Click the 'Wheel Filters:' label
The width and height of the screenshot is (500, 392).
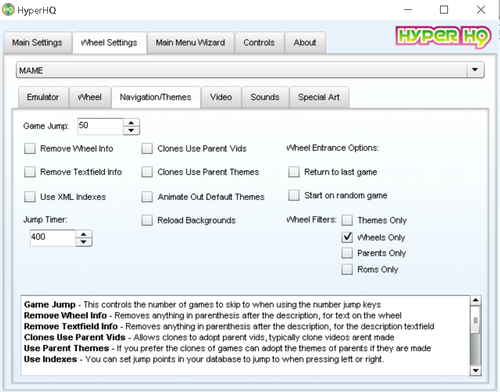pyautogui.click(x=312, y=220)
